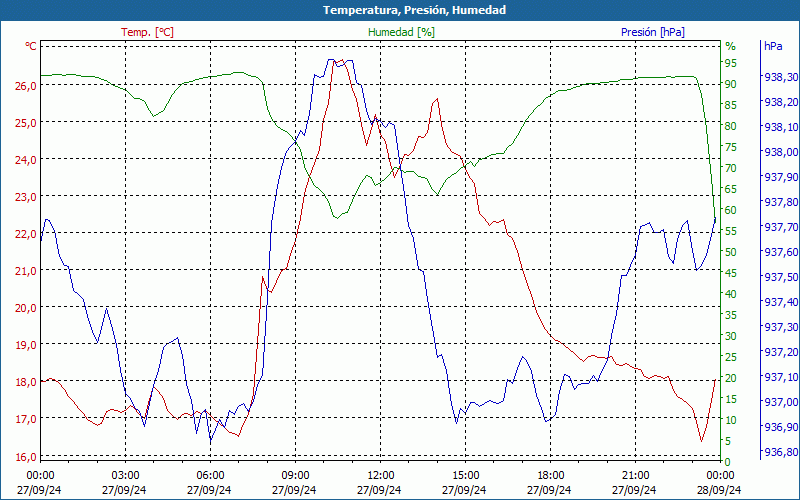Select the red 'Temp. [°C]' legend label
800x500 pixels.
(x=147, y=32)
